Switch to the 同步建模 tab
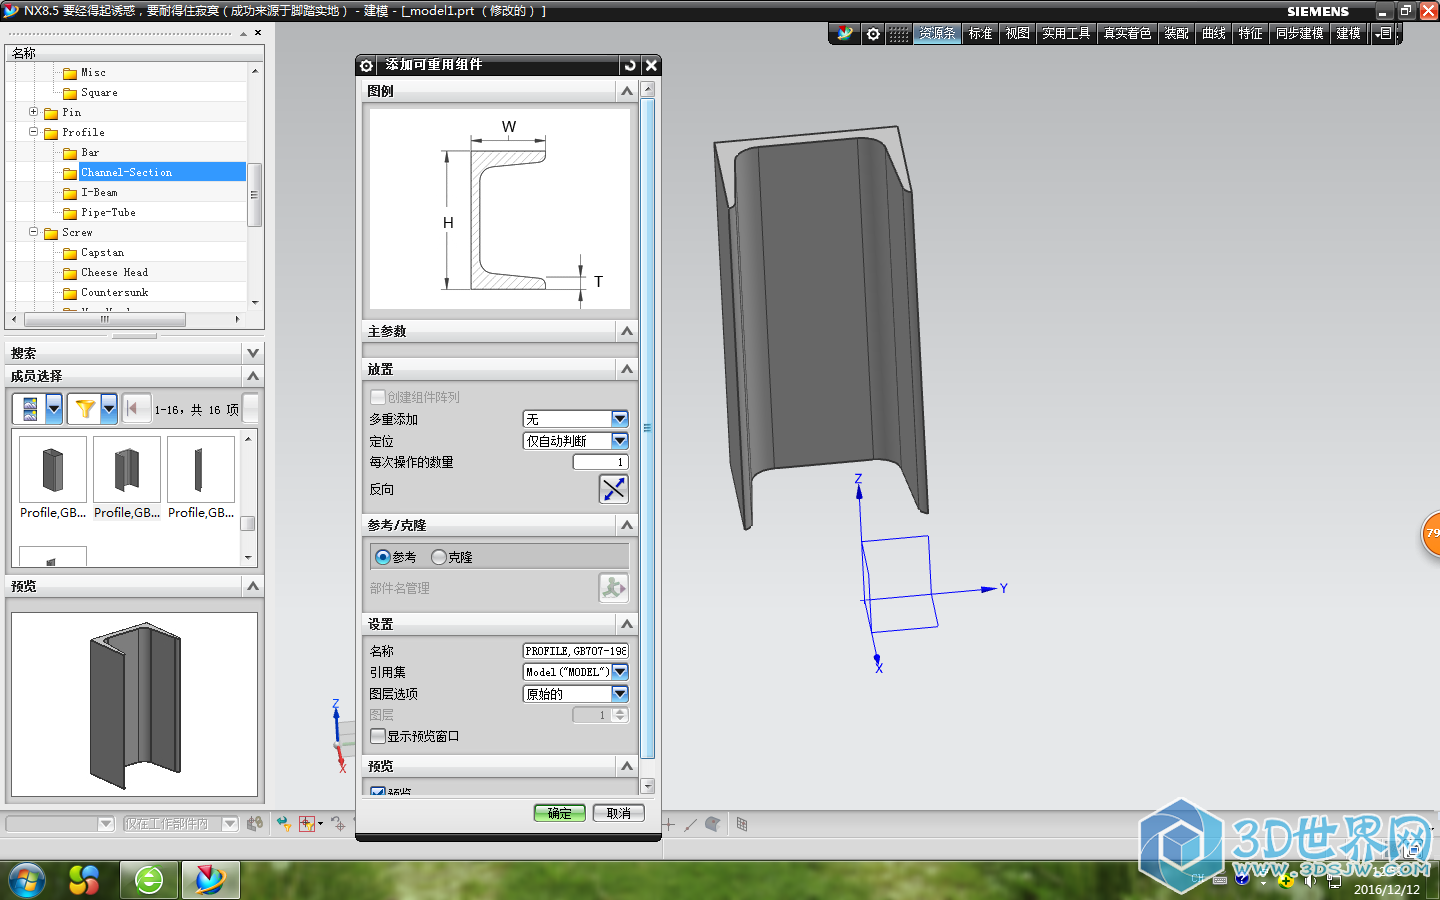Screen dimensions: 1440x900 coord(1300,33)
